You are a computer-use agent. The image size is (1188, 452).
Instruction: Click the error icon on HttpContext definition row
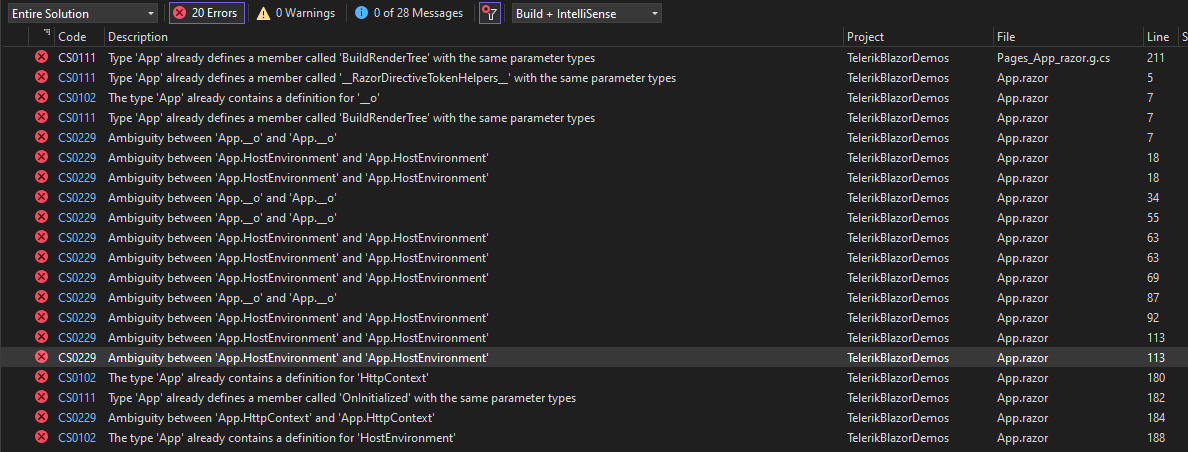point(42,378)
